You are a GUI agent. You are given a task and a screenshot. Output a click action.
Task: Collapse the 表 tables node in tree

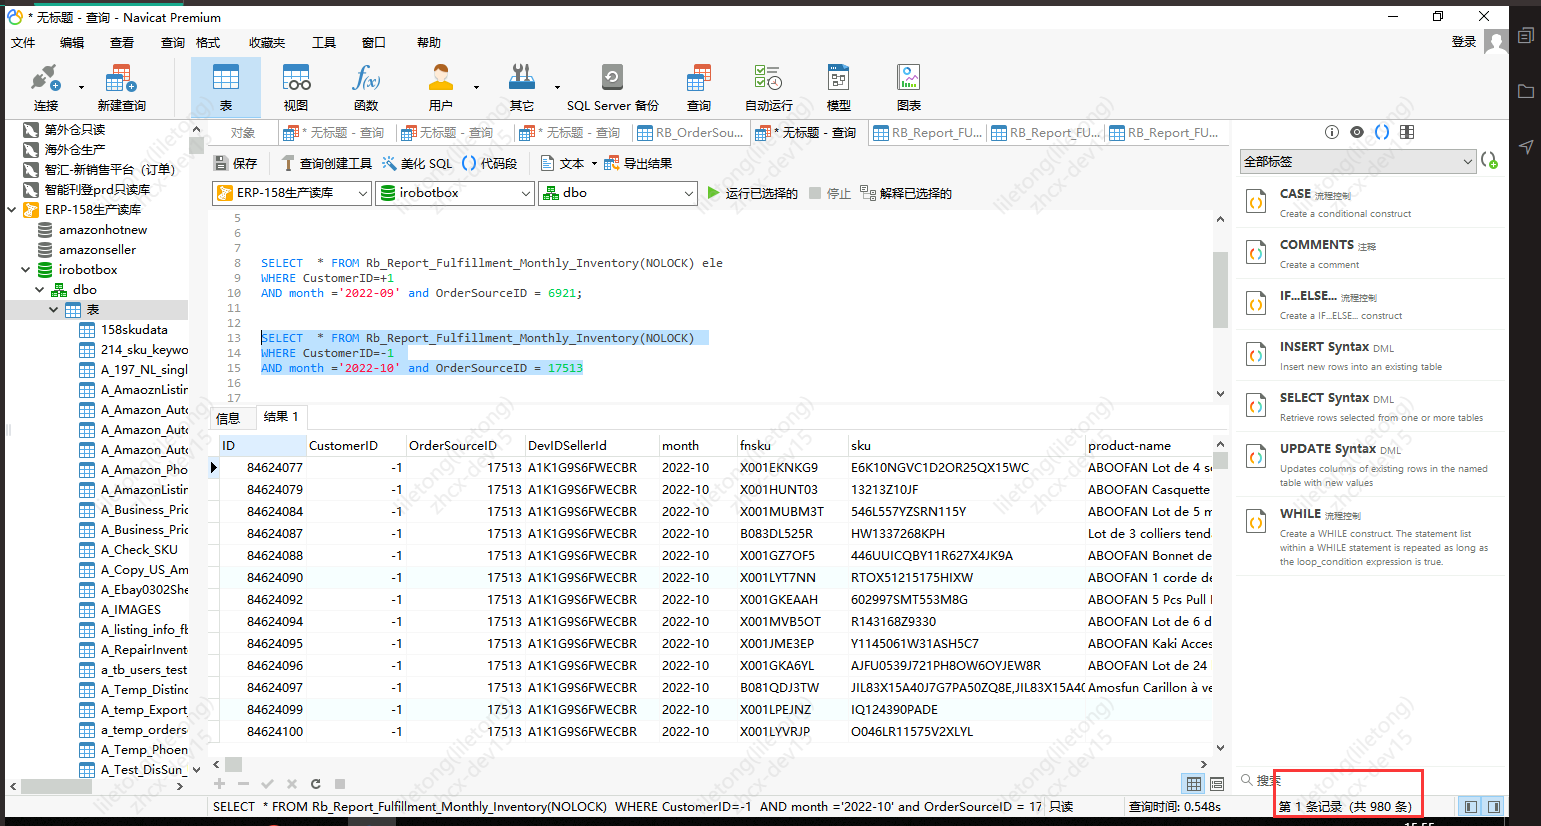tap(54, 309)
